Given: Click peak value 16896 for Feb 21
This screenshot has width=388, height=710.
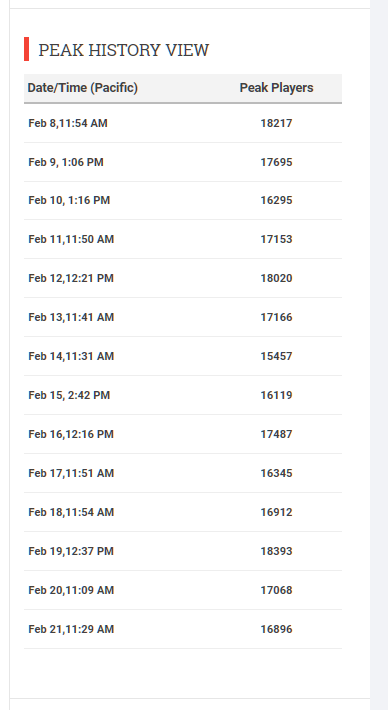Looking at the screenshot, I should (x=276, y=628).
